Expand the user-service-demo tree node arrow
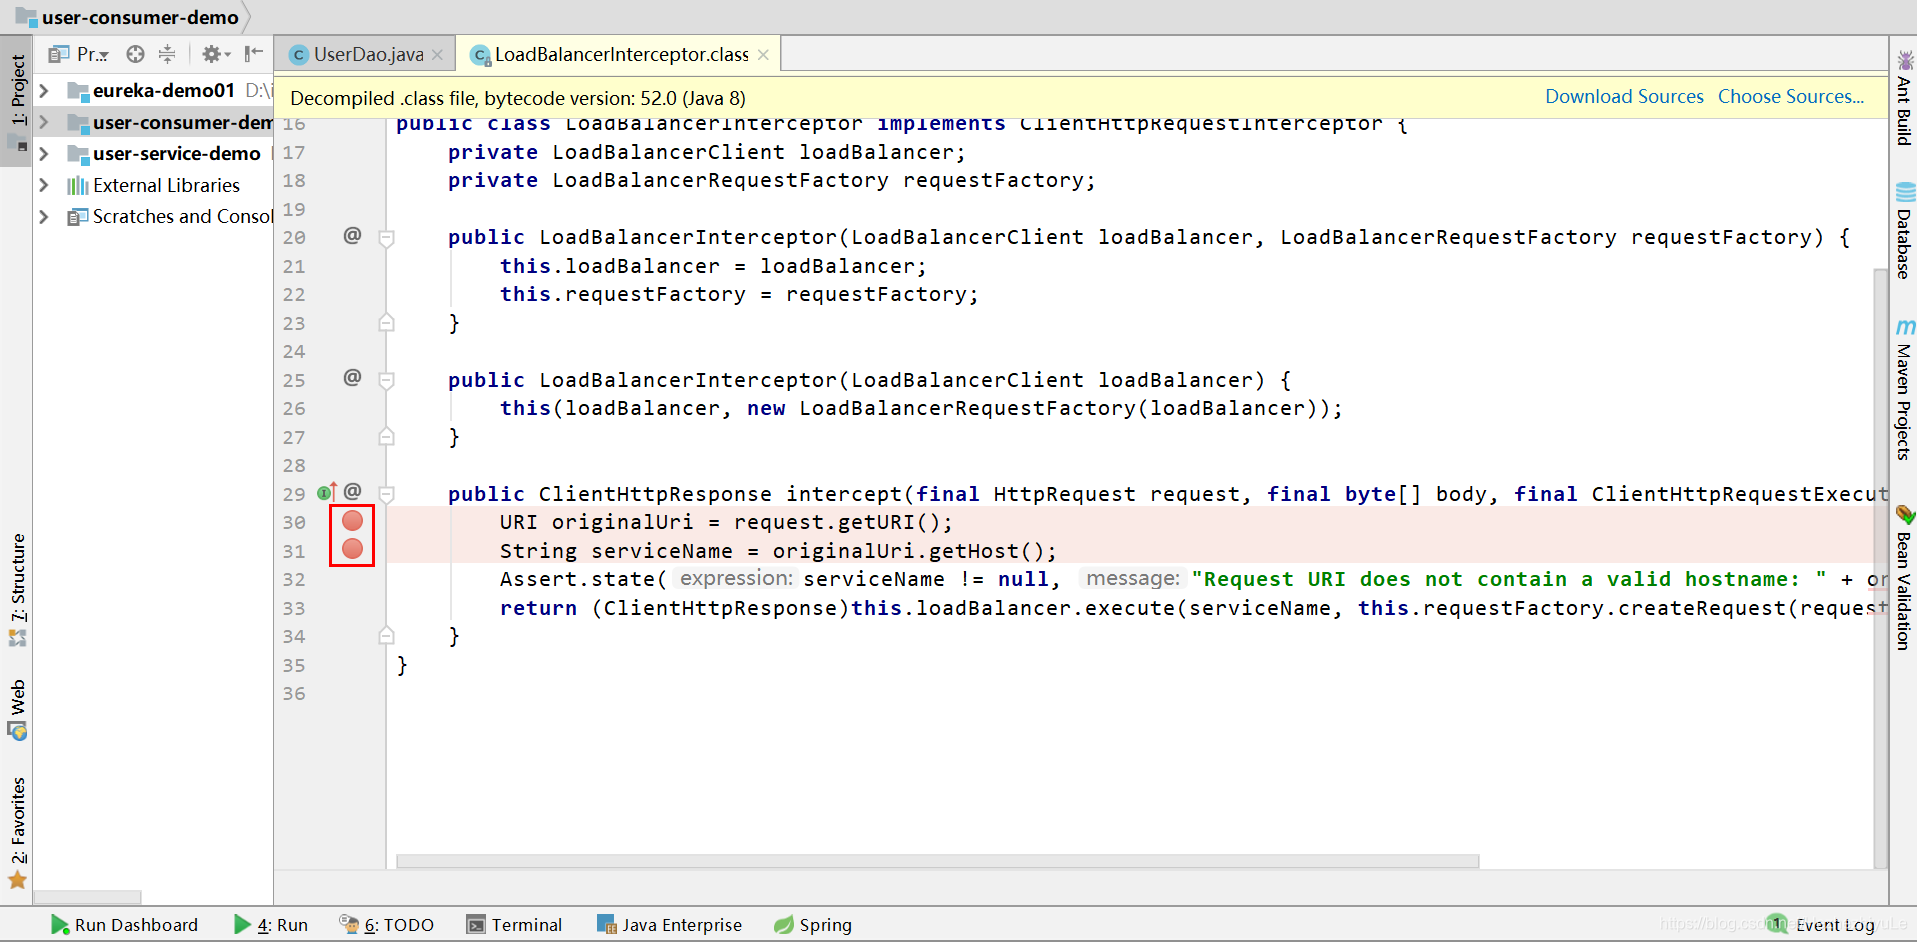 44,154
